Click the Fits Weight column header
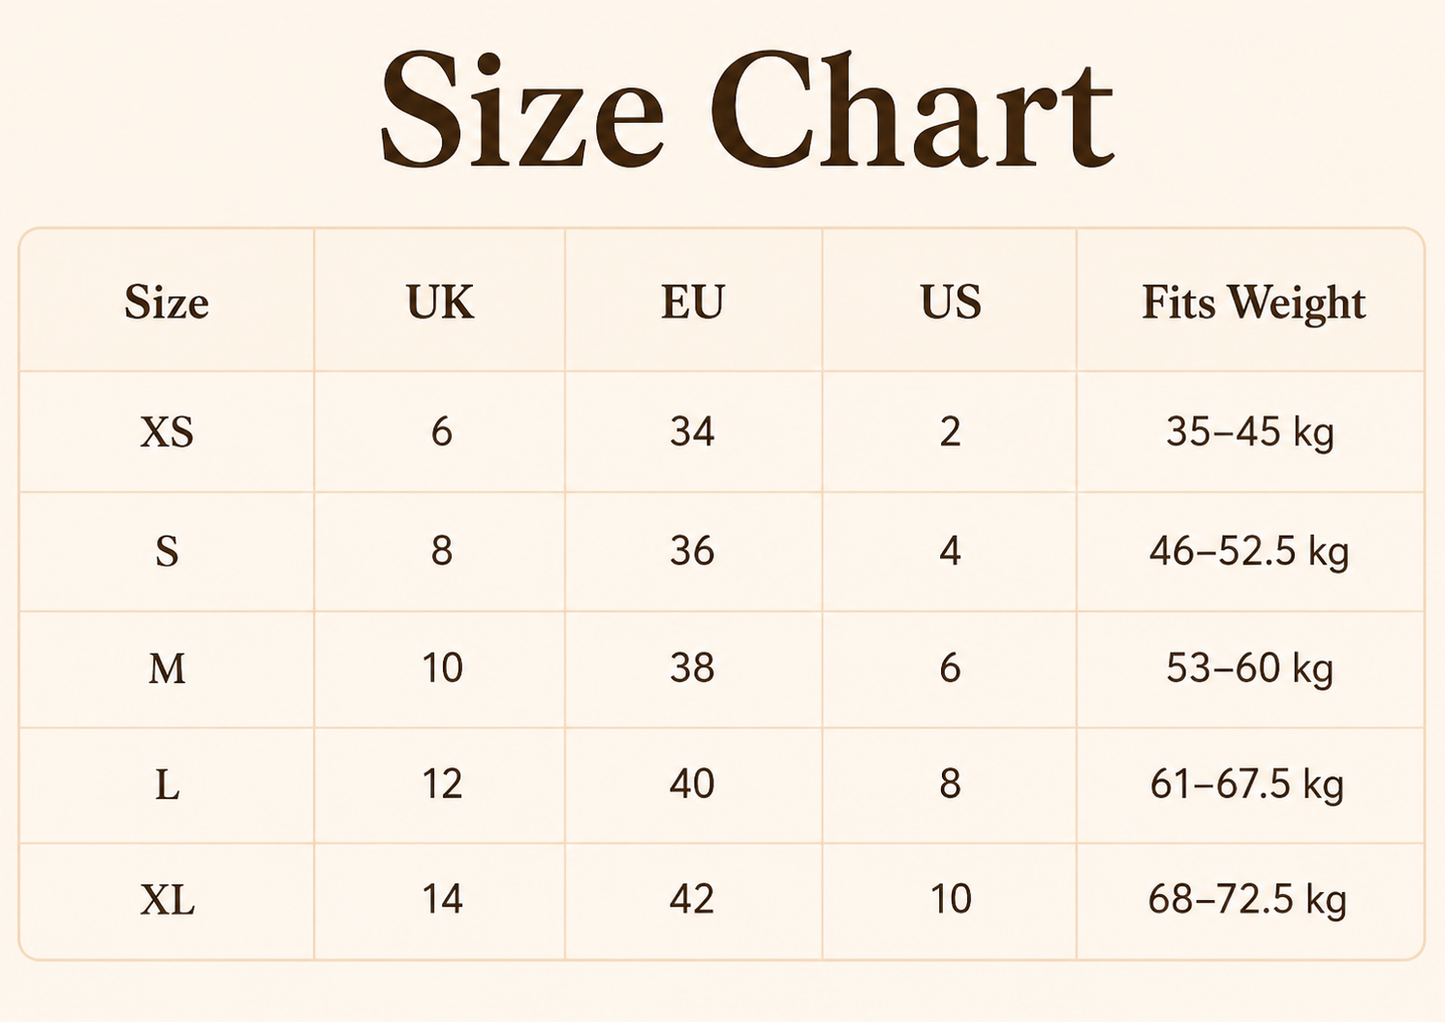This screenshot has height=1022, width=1445. (1253, 303)
